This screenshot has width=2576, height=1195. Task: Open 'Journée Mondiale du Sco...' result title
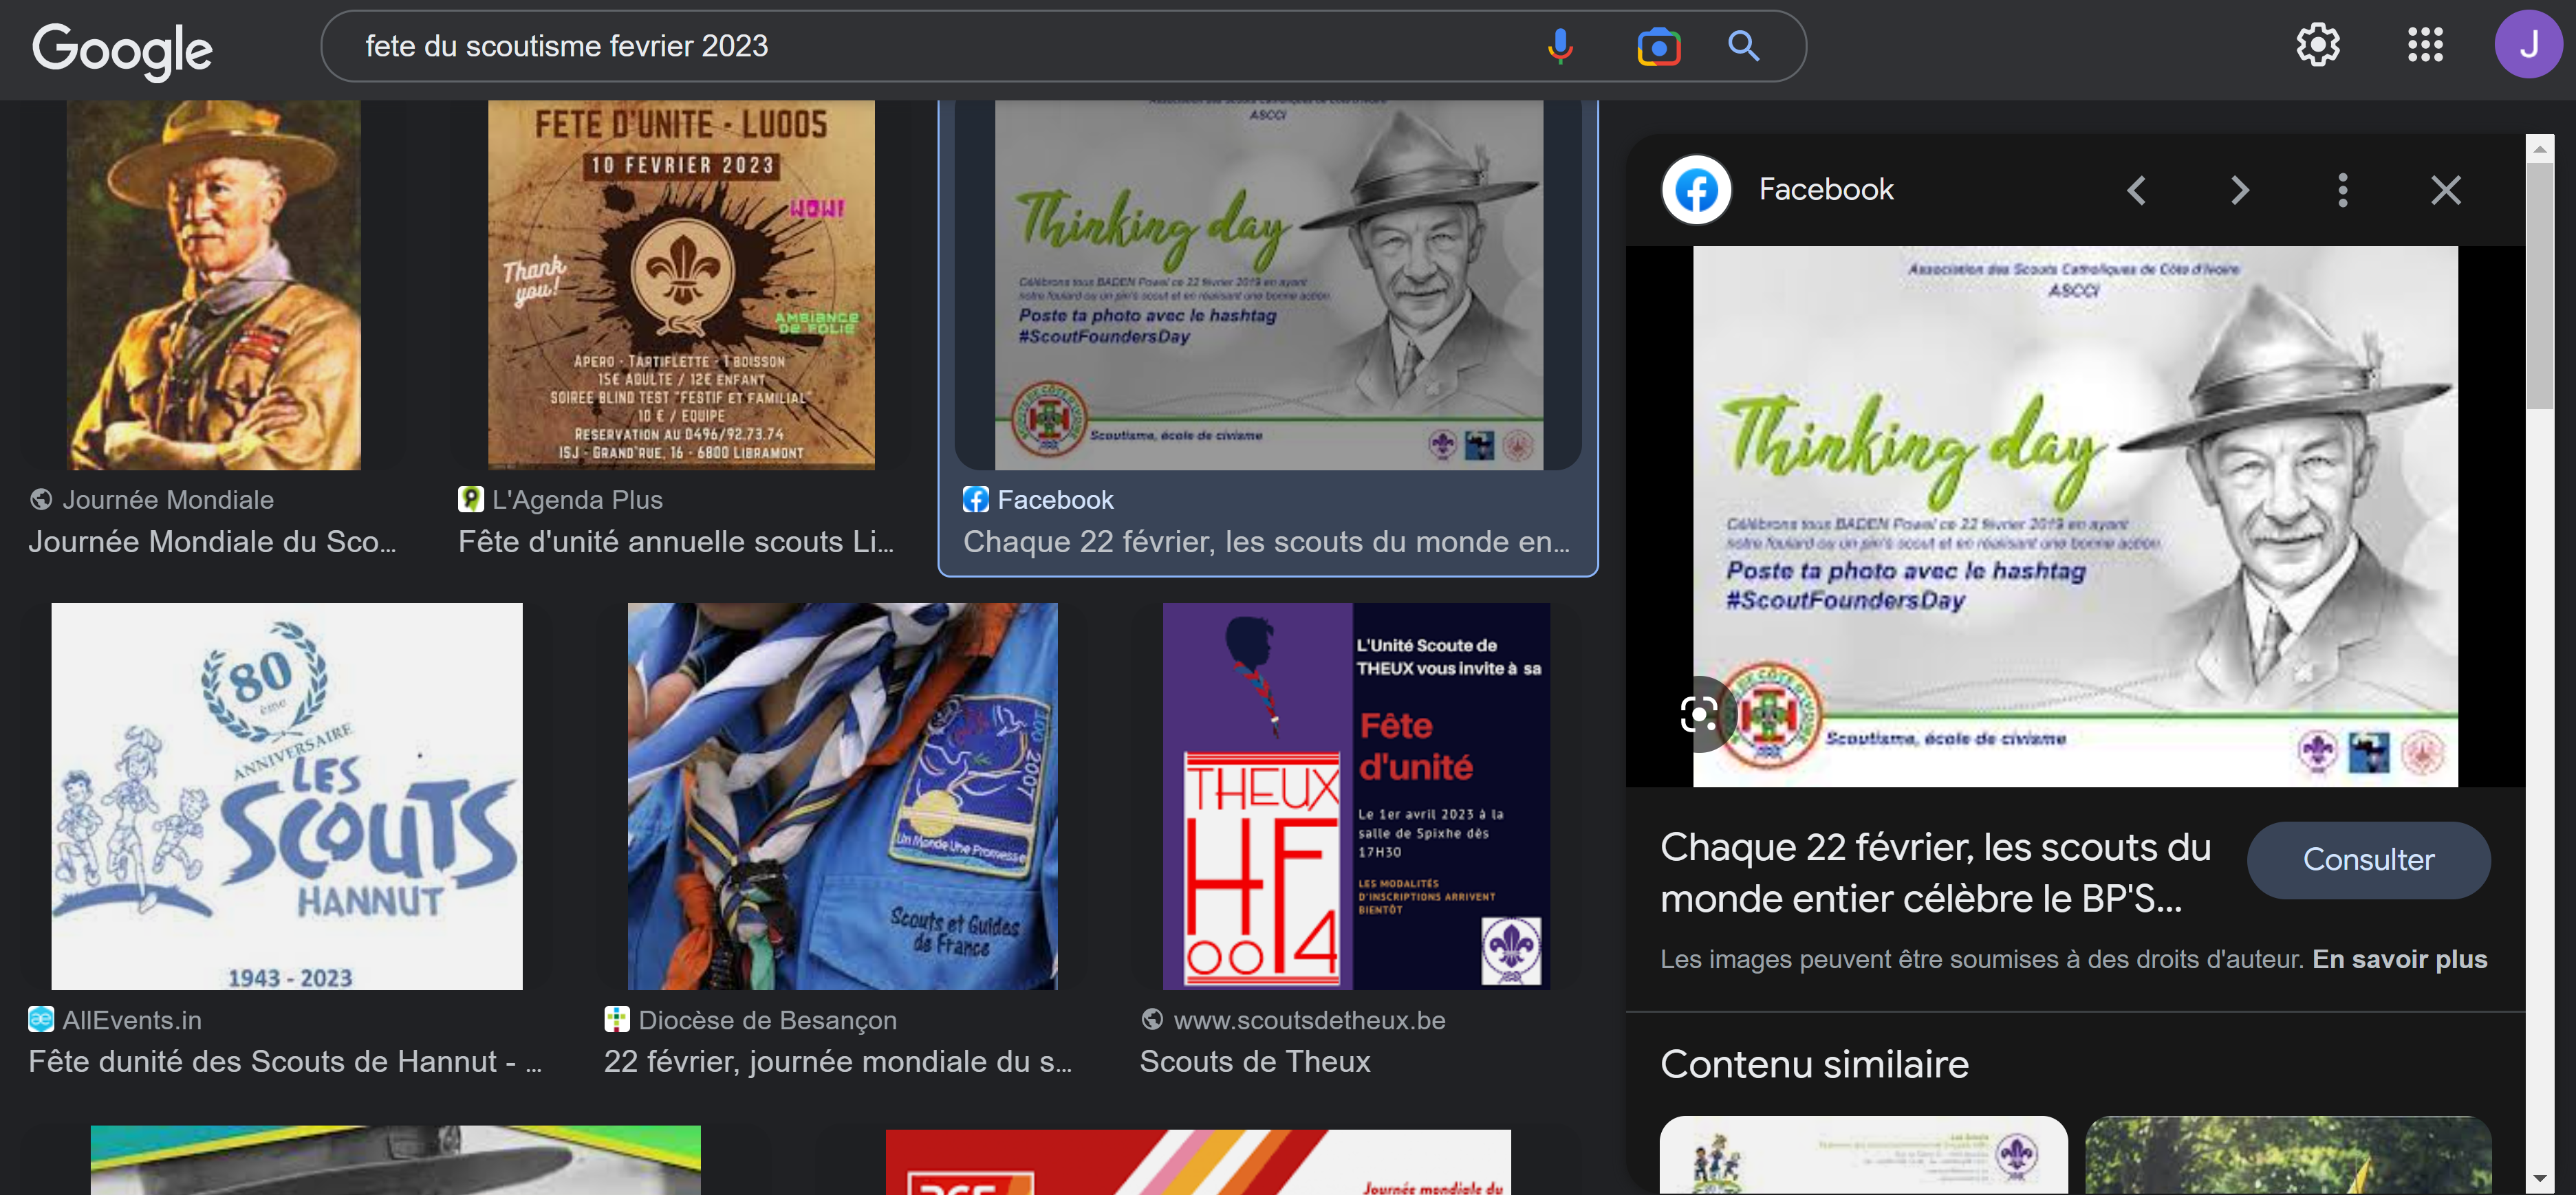212,541
